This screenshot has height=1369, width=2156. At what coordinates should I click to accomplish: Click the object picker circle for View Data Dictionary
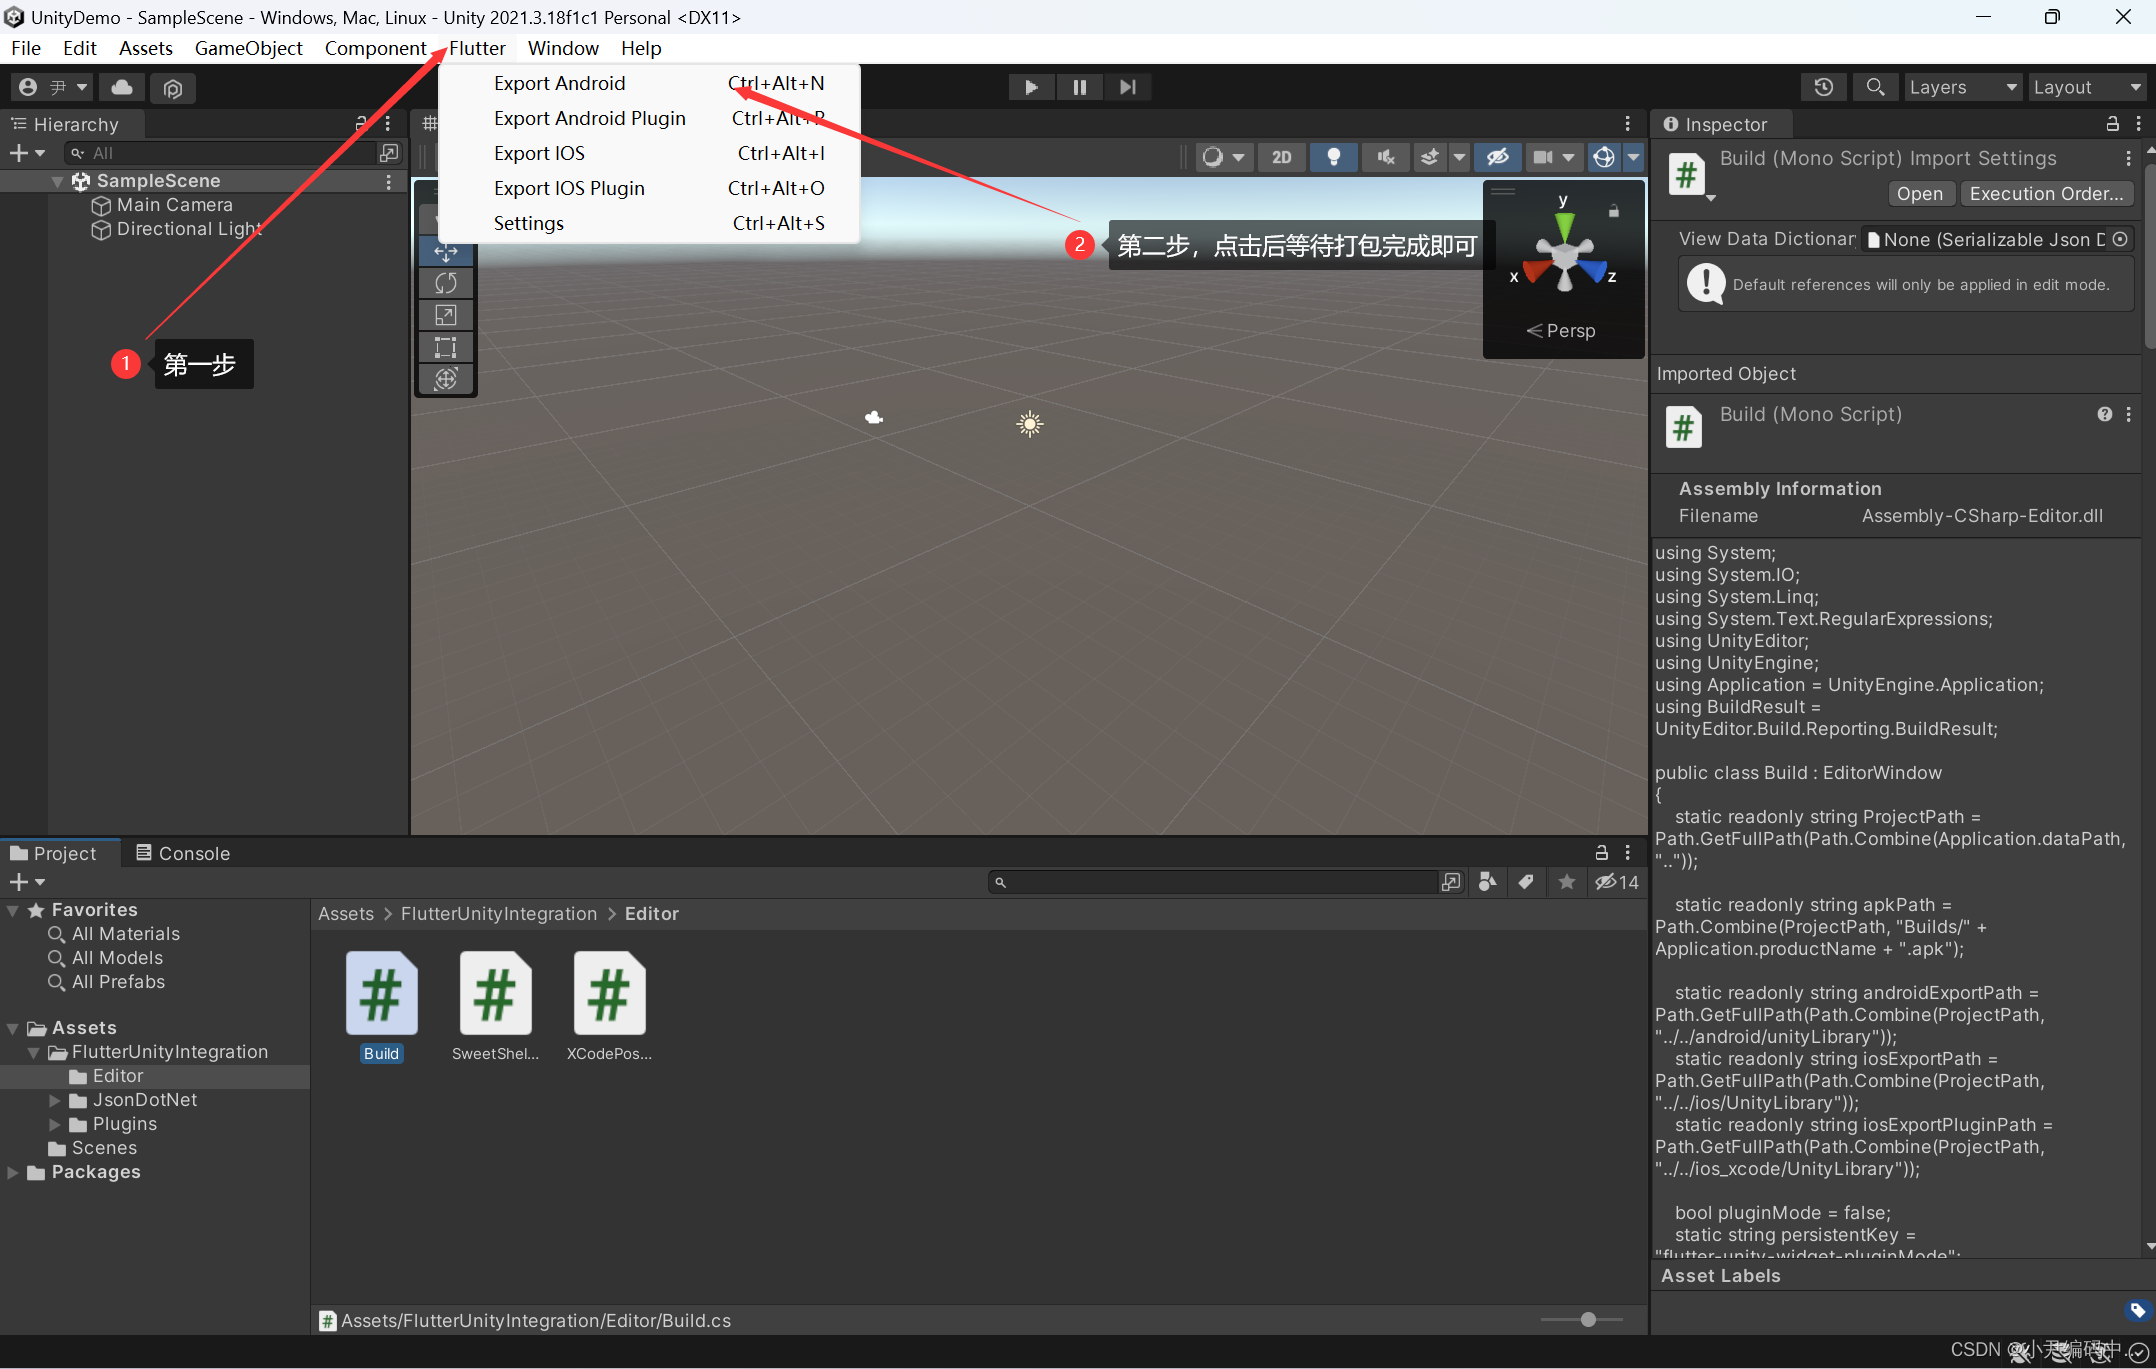coord(2119,239)
